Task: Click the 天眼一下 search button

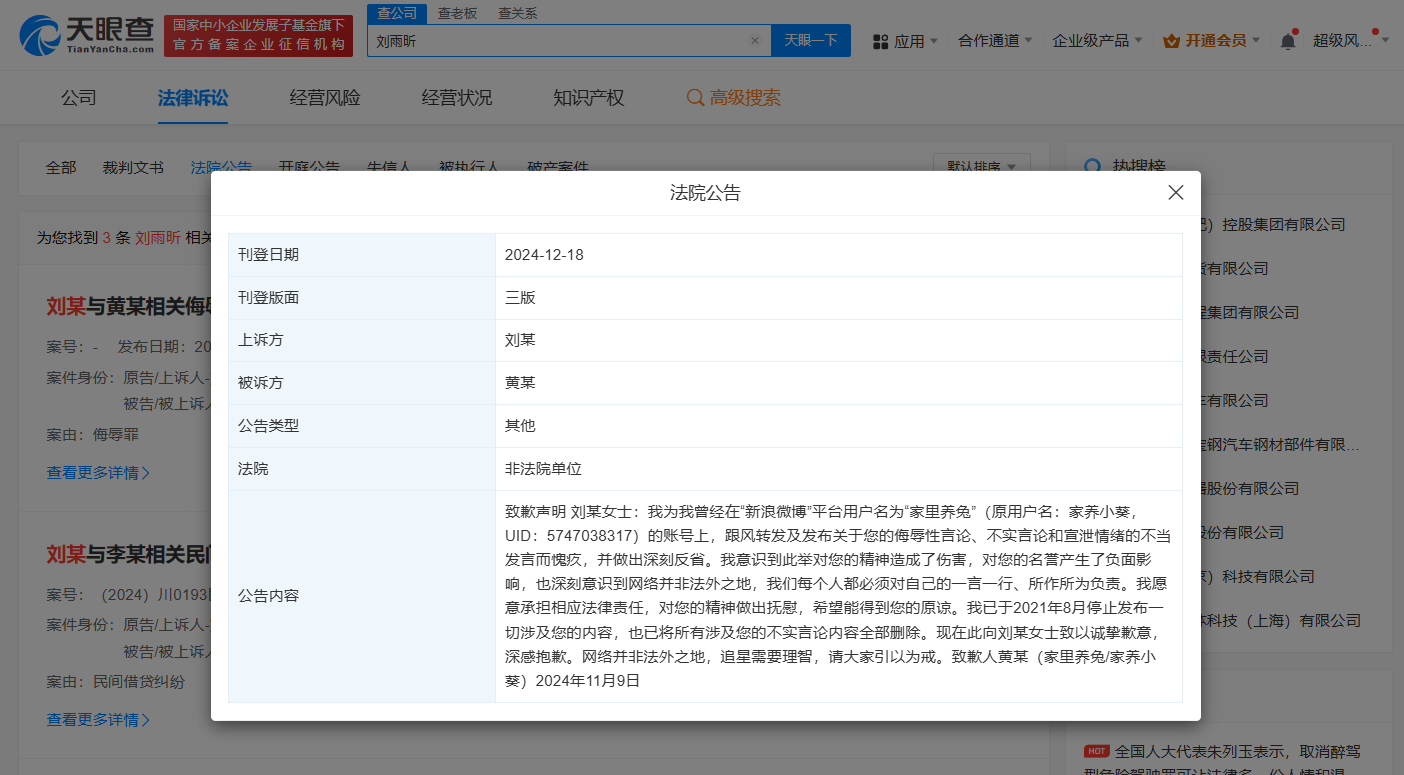Action: click(810, 41)
